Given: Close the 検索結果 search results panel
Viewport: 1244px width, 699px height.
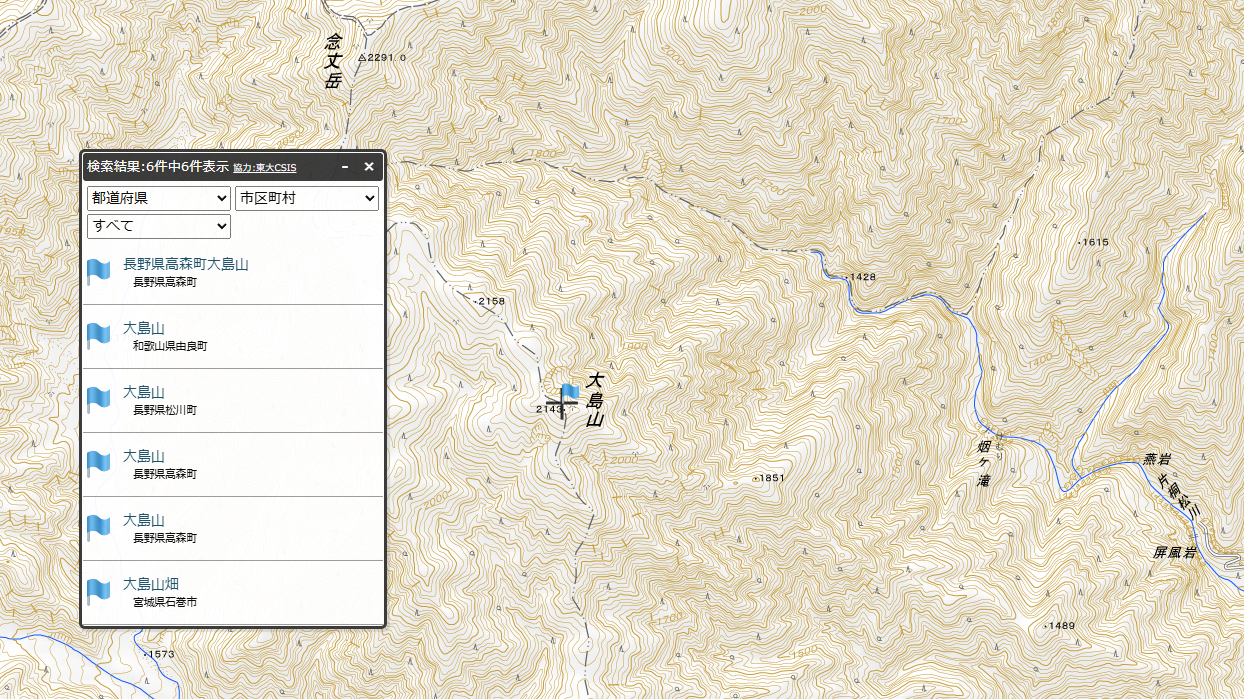Looking at the screenshot, I should click(369, 167).
